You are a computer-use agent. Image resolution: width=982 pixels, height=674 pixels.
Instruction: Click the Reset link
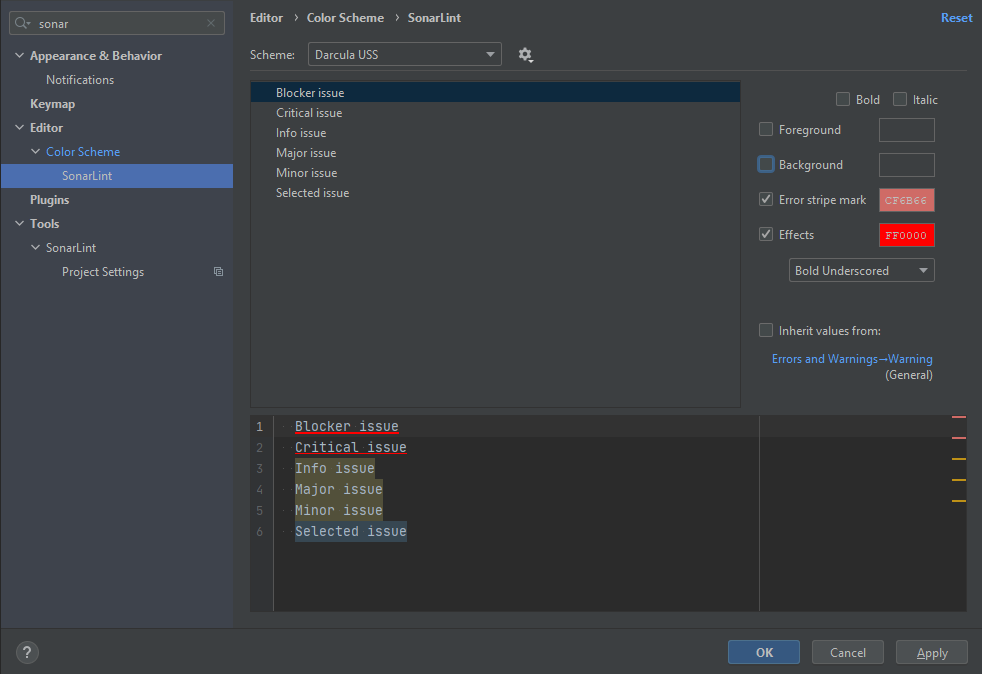(x=956, y=18)
